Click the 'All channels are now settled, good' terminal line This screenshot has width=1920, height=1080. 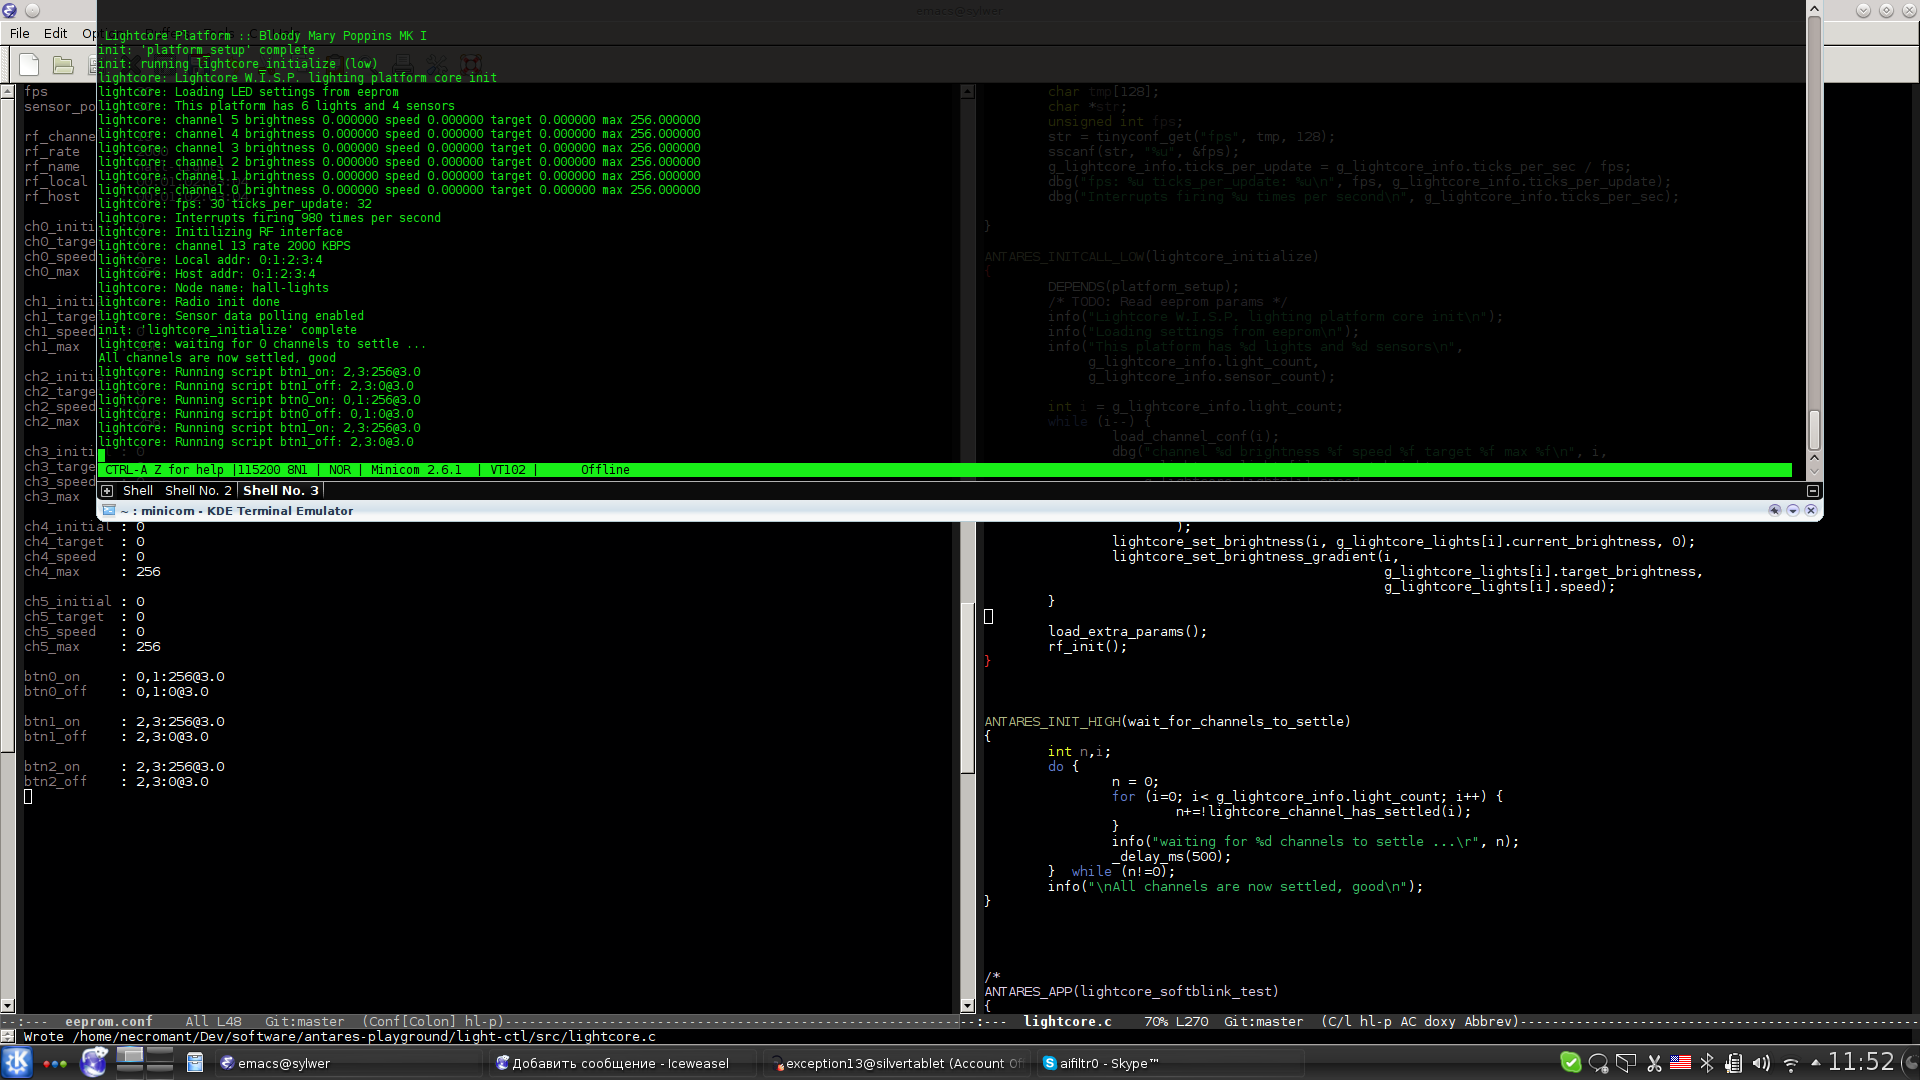click(217, 358)
